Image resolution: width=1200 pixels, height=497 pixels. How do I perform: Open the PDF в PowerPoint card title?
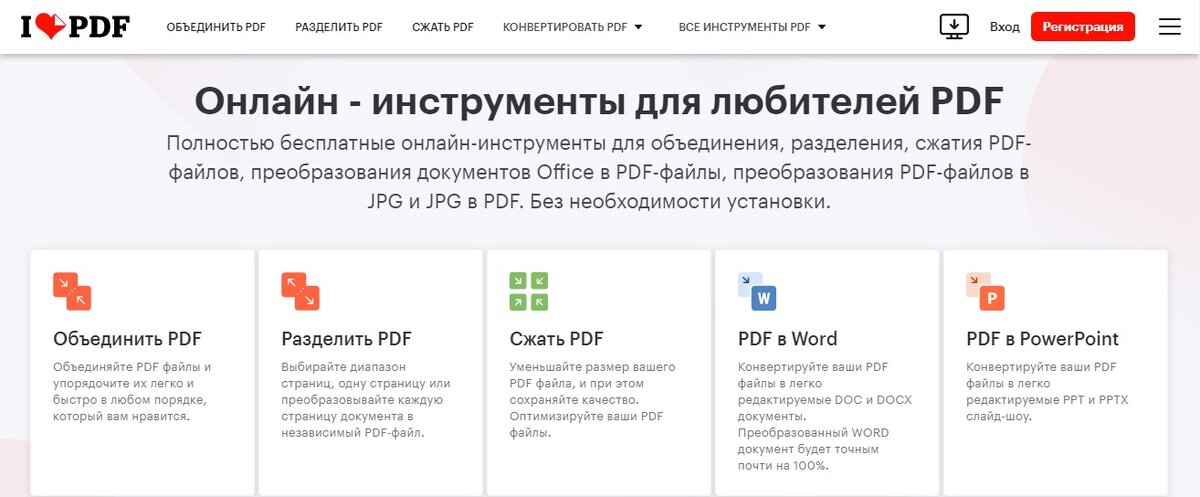[x=1042, y=338]
